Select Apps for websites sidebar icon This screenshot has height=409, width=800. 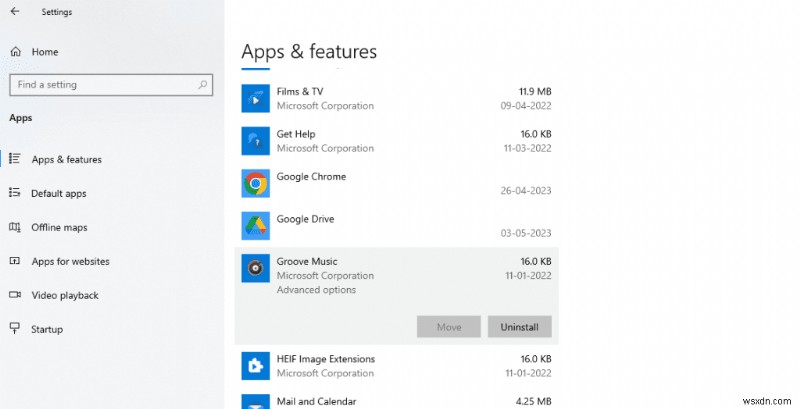[15, 261]
